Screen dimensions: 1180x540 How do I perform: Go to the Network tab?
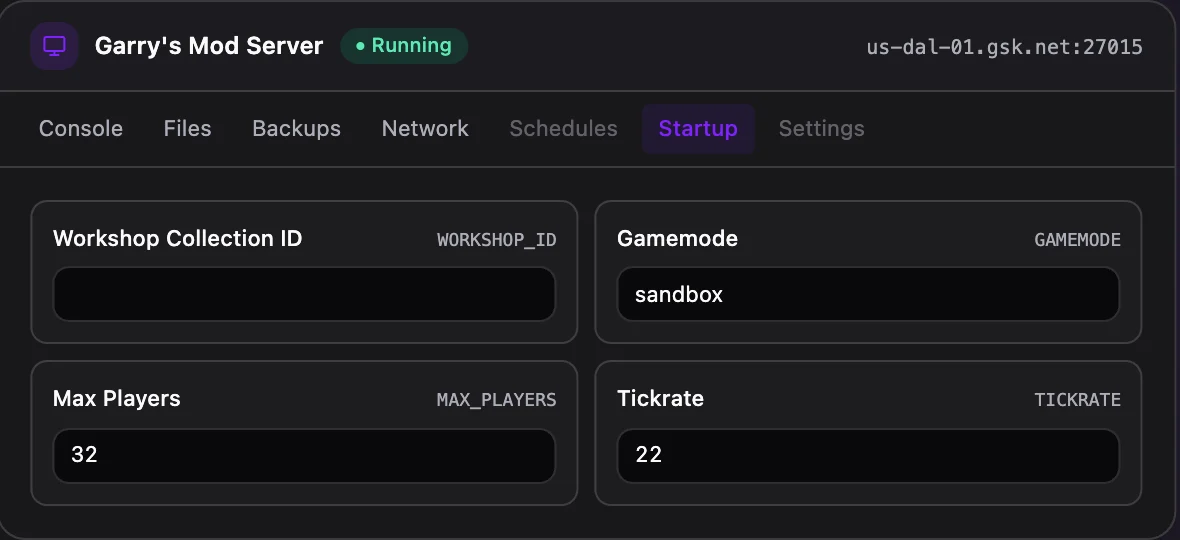point(425,129)
